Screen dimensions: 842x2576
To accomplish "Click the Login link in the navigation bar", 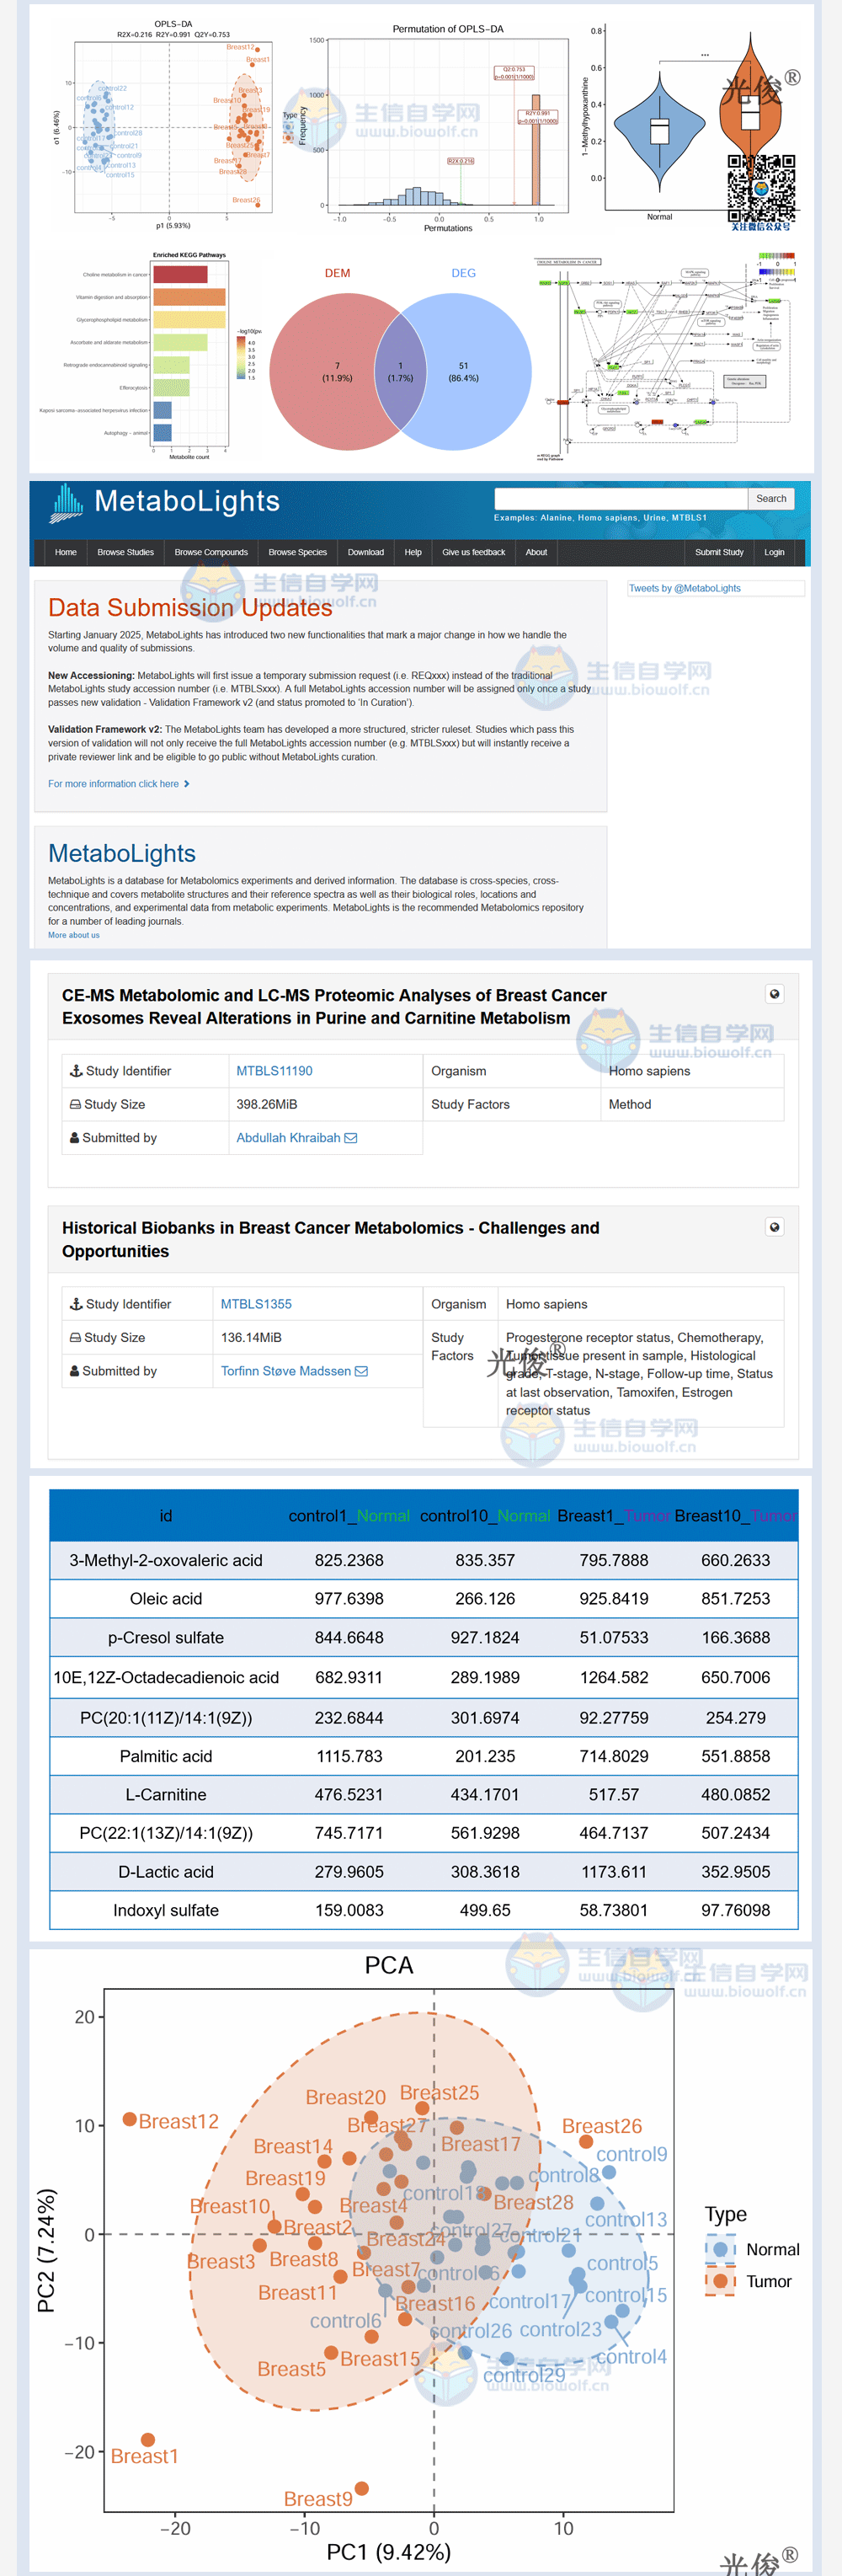I will coord(775,552).
